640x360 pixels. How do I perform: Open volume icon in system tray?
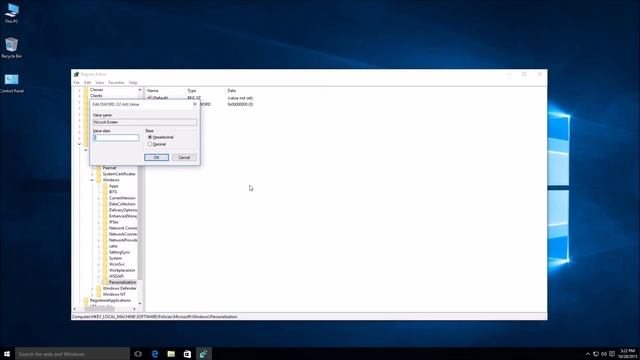[x=604, y=354]
